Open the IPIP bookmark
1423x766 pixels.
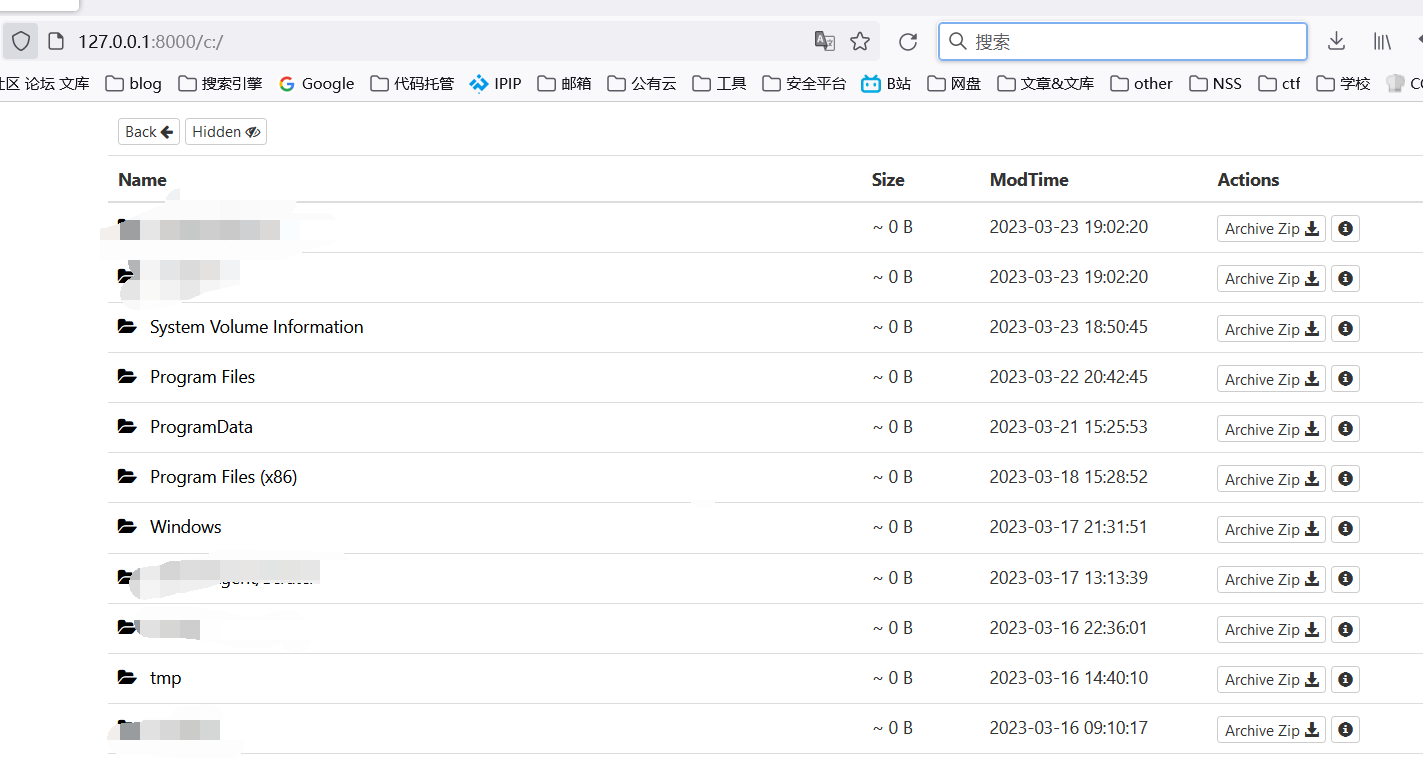[x=496, y=83]
